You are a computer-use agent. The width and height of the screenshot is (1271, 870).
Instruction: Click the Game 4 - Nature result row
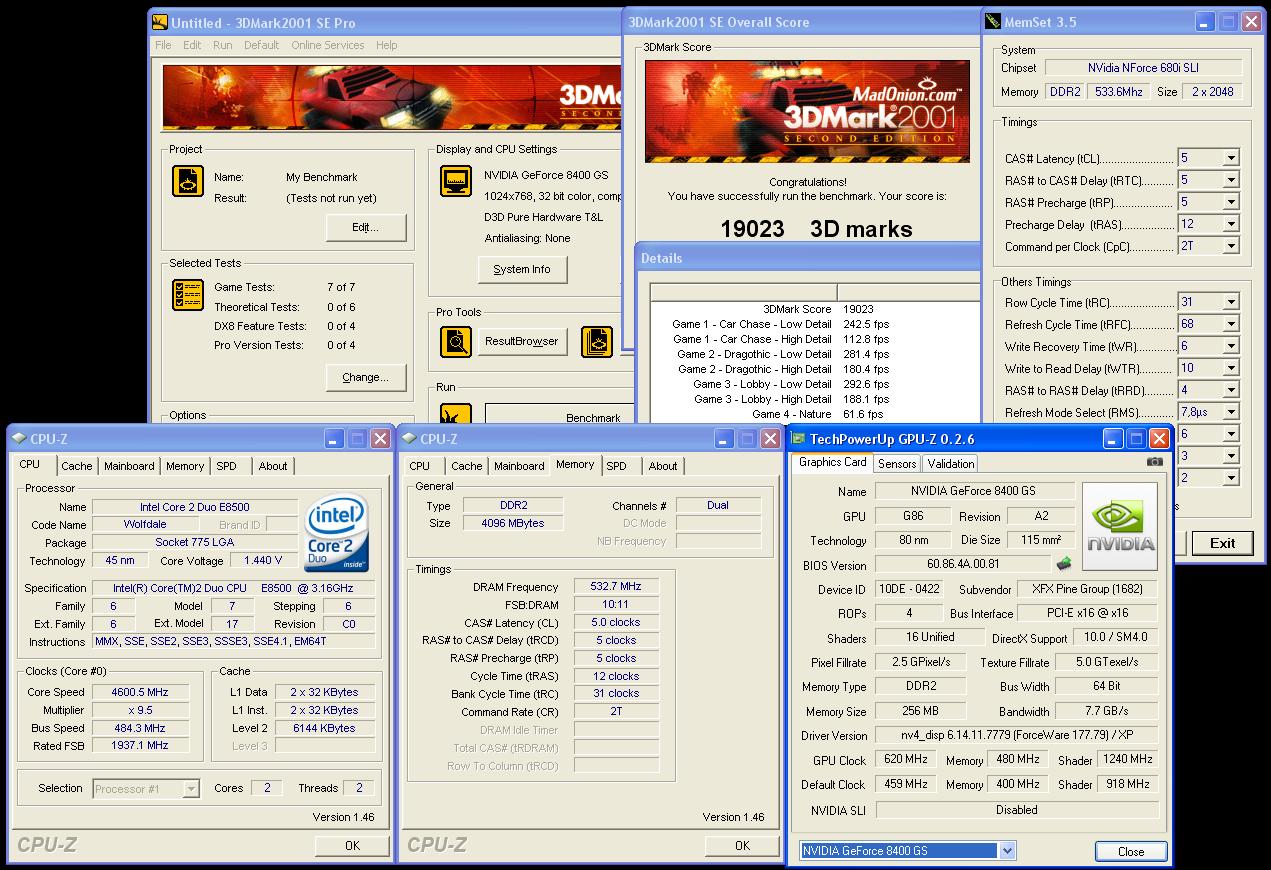coord(815,414)
